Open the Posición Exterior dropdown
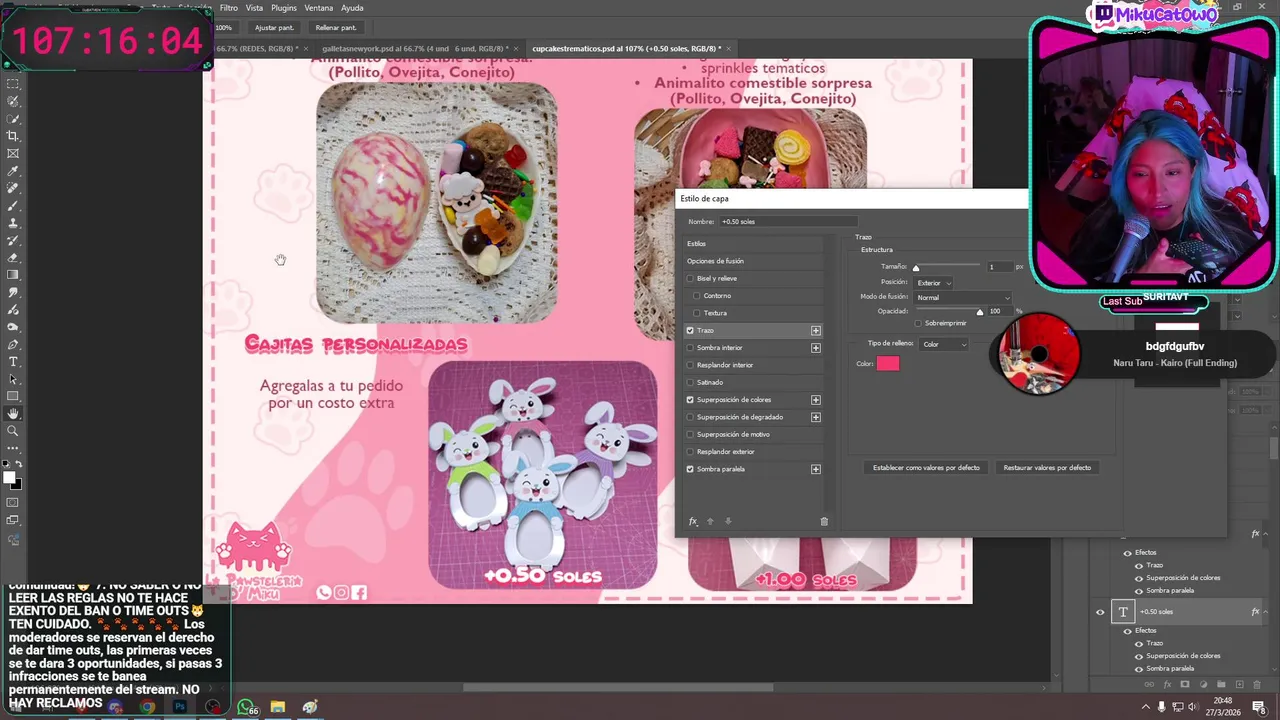The height and width of the screenshot is (720, 1280). point(934,283)
